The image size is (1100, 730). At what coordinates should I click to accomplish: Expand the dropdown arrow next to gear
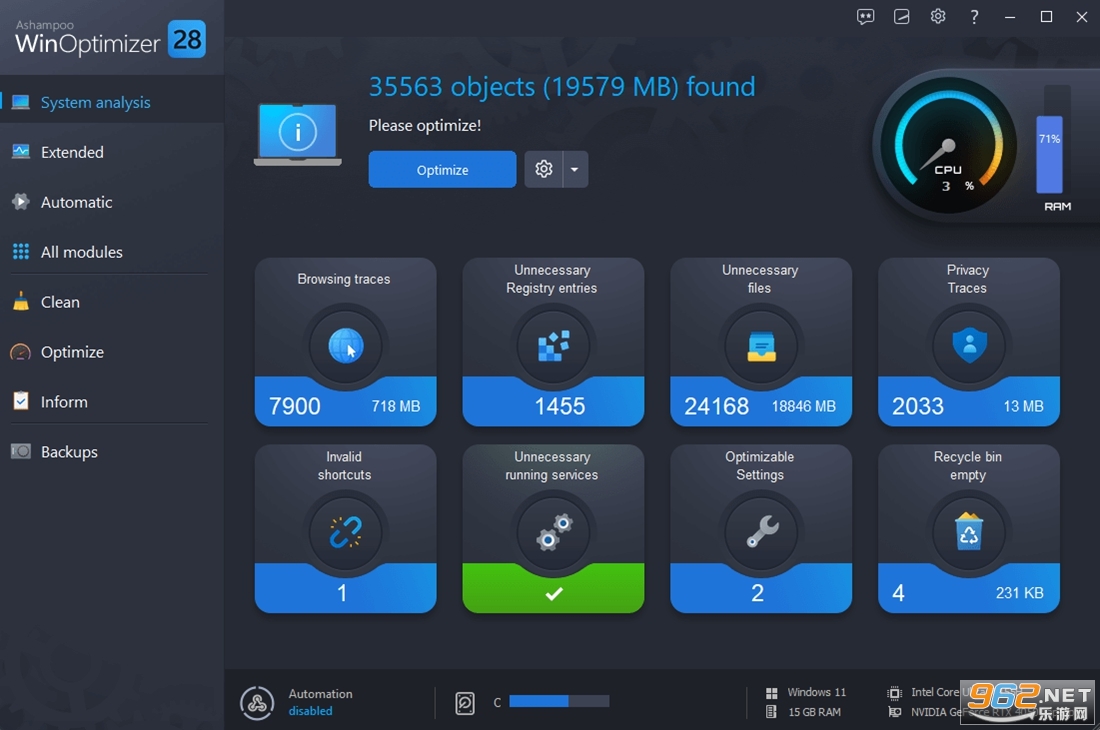coord(575,169)
